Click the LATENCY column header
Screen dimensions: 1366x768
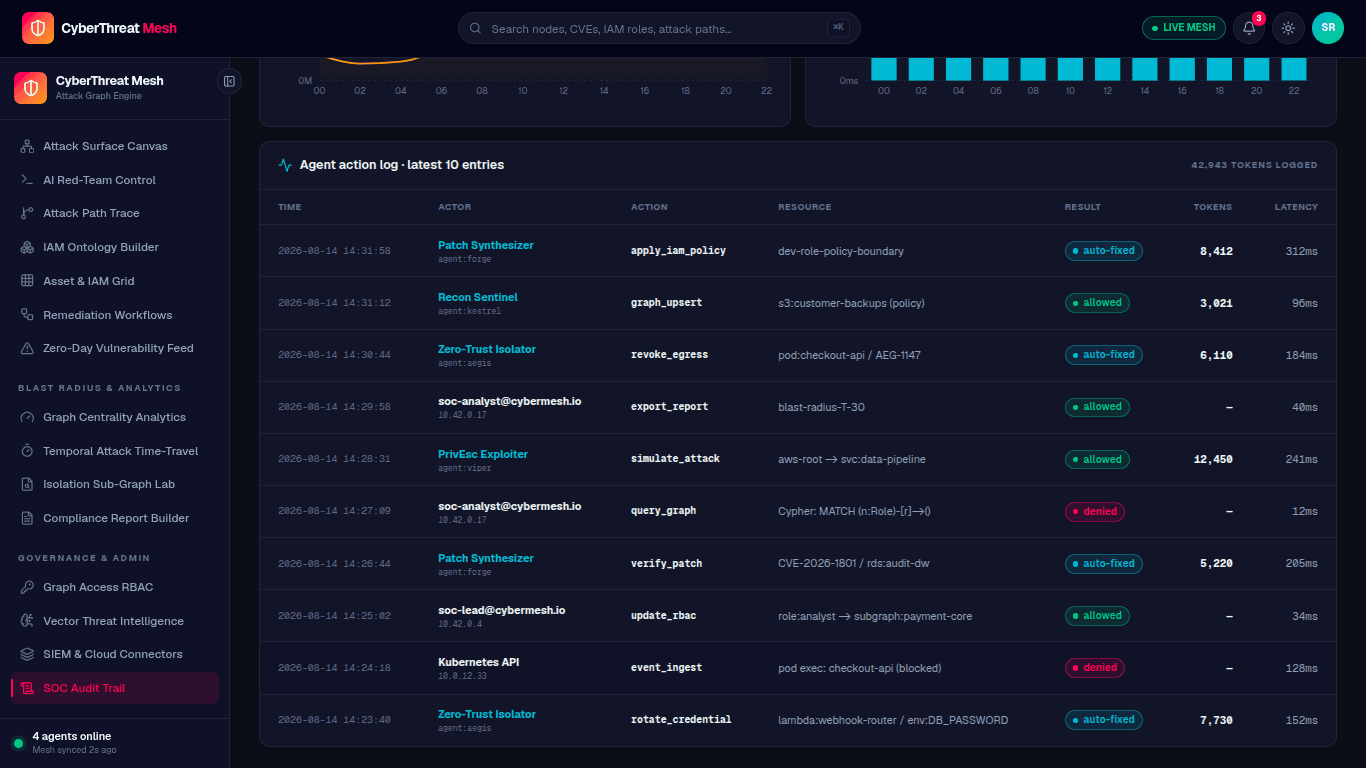(x=1296, y=207)
